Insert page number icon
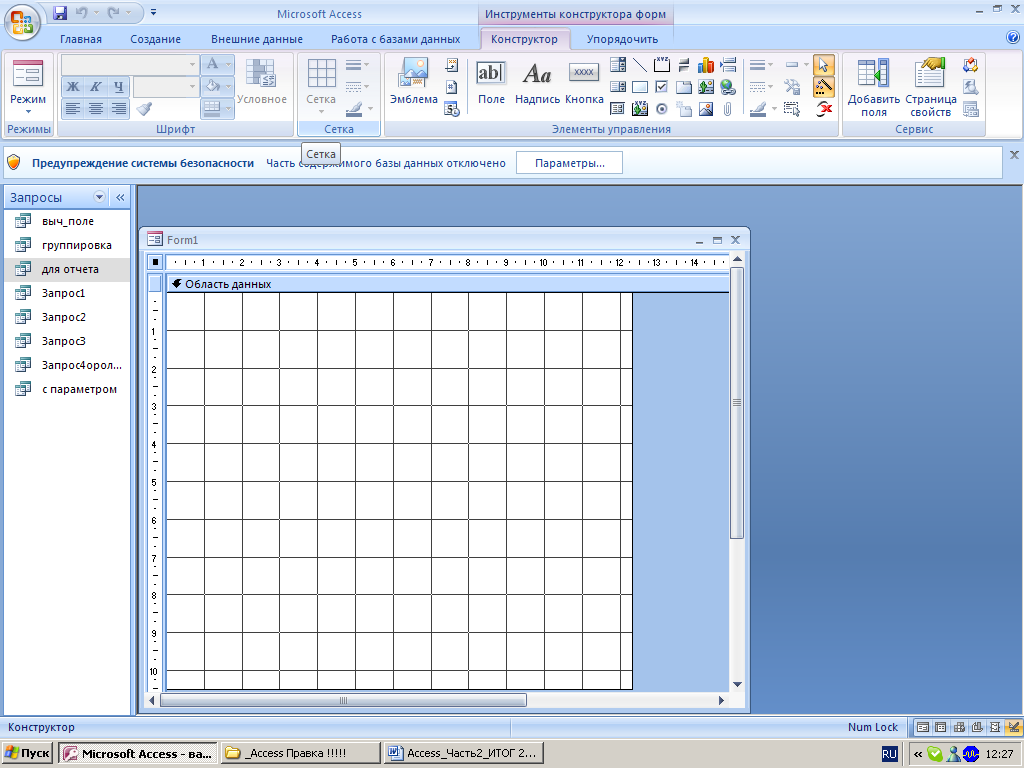This screenshot has width=1024, height=768. pyautogui.click(x=452, y=87)
